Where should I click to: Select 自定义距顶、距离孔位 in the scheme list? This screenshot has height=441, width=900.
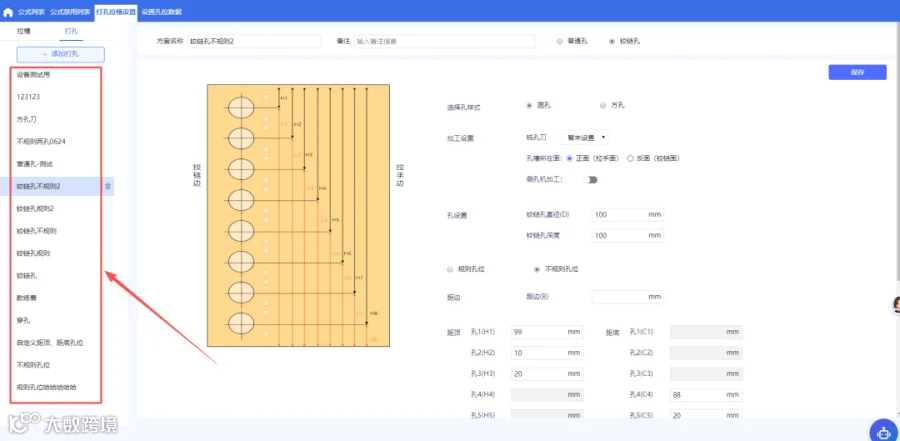pyautogui.click(x=50, y=343)
